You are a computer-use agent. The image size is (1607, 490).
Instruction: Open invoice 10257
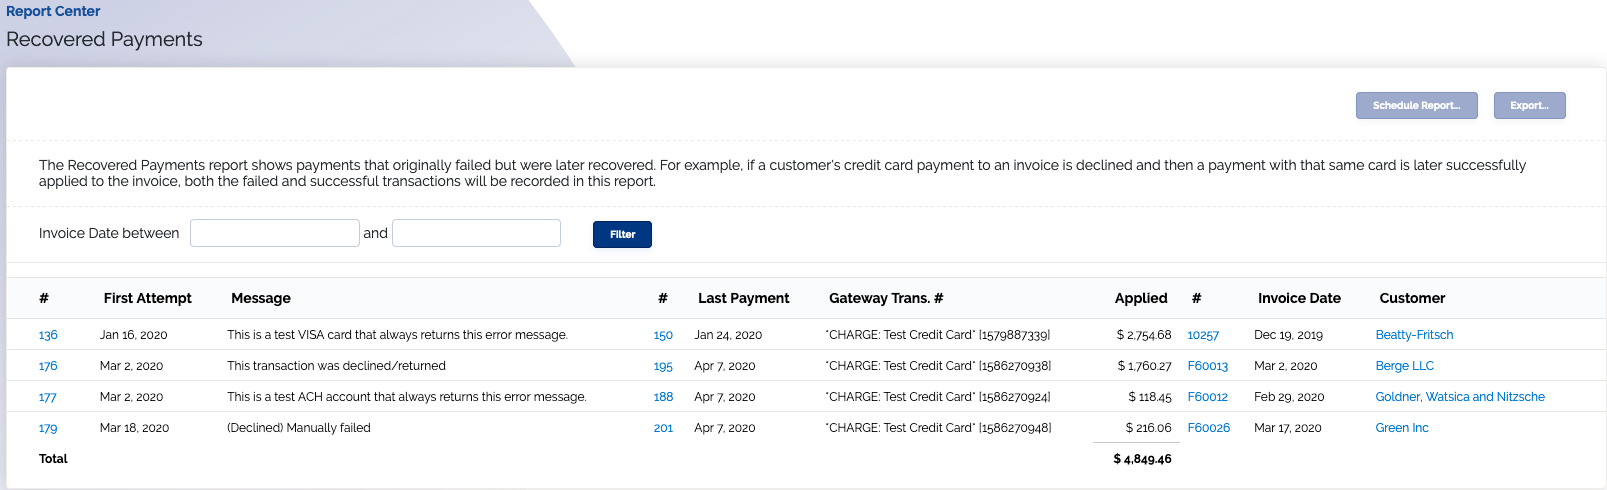click(1203, 335)
